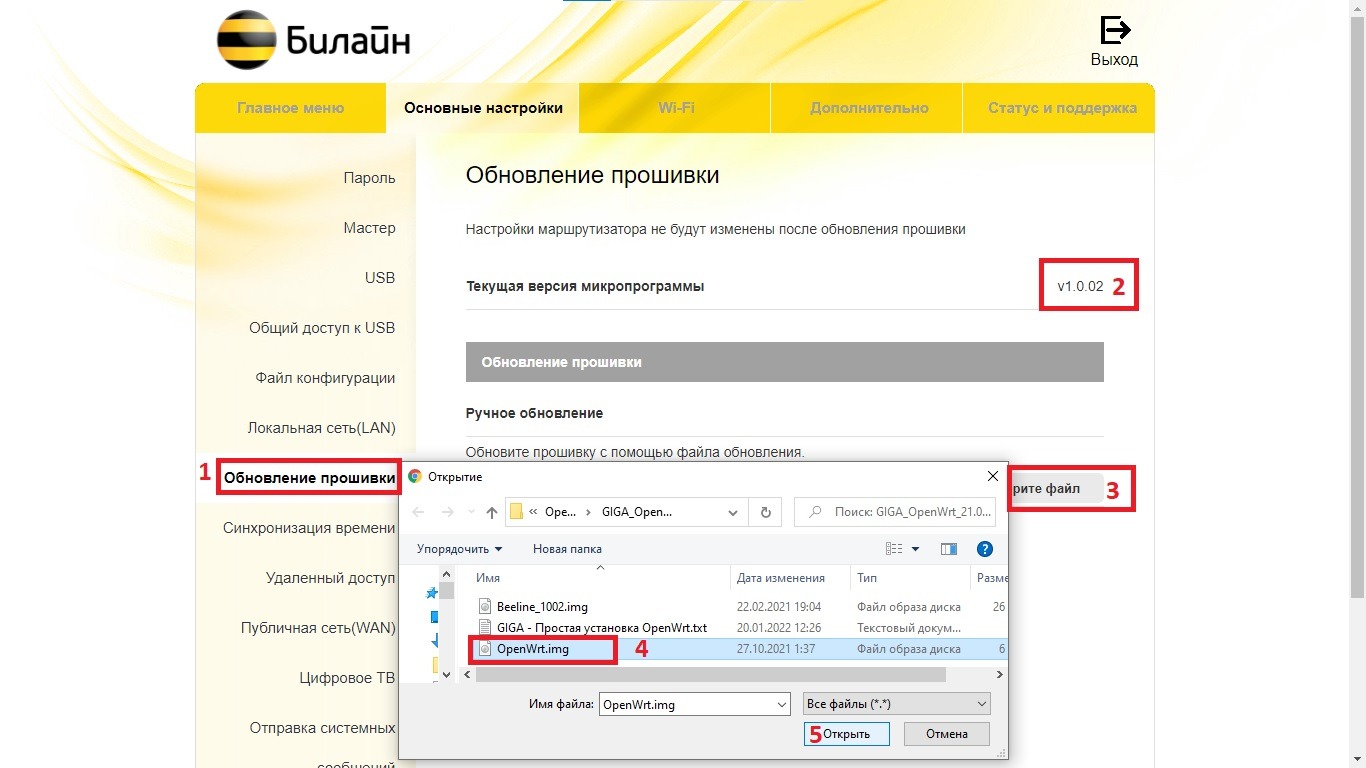Go back using the dialog's back arrow
The height and width of the screenshot is (768, 1366).
coord(419,512)
